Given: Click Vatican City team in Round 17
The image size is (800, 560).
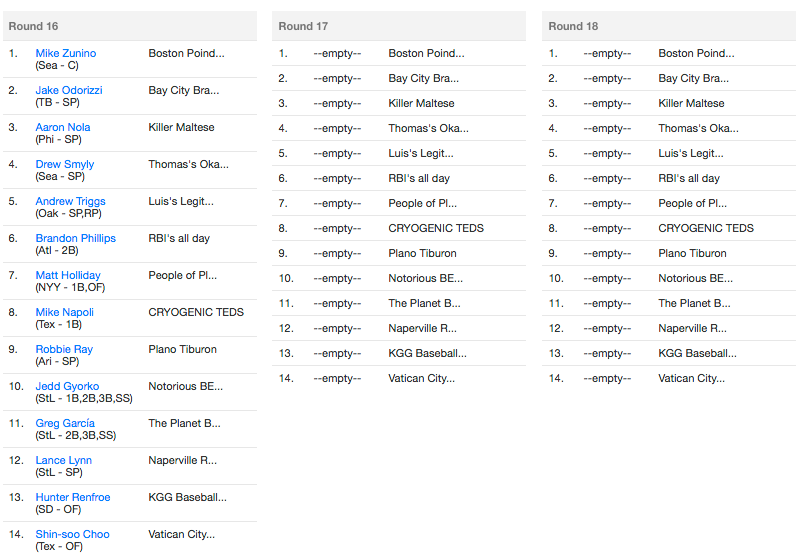Looking at the screenshot, I should pyautogui.click(x=421, y=378).
